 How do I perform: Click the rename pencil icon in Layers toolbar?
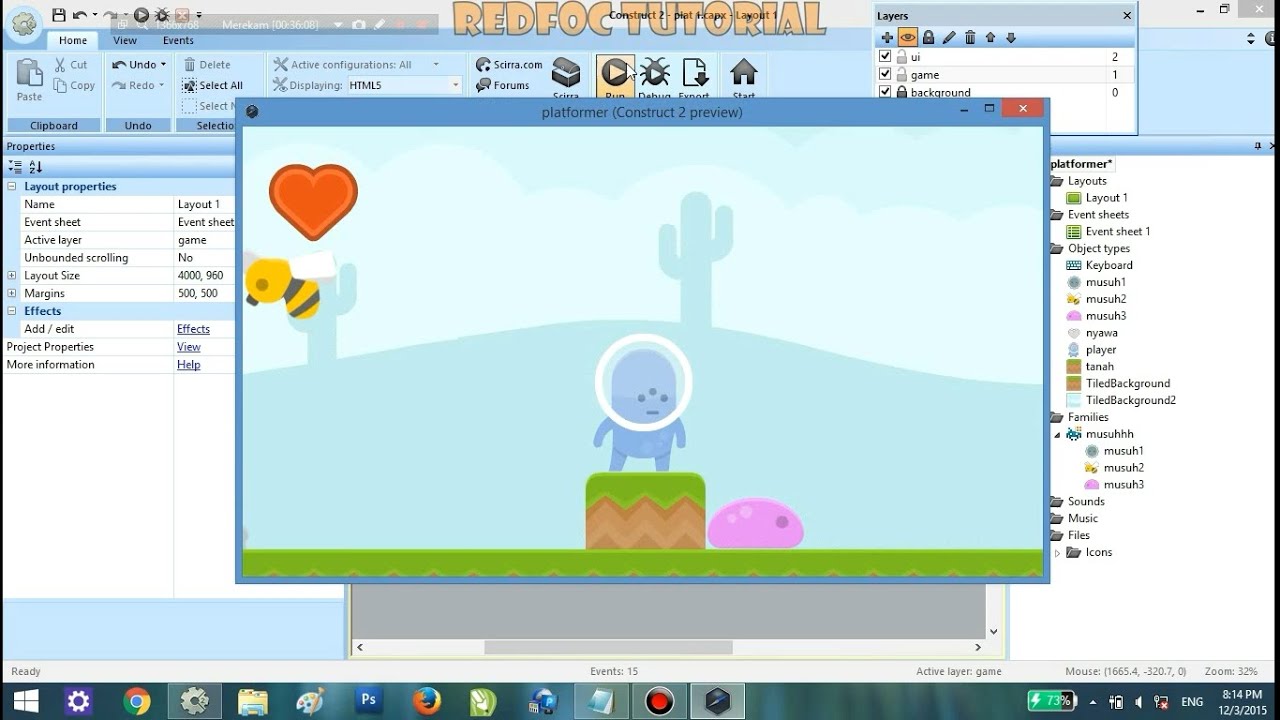pyautogui.click(x=949, y=38)
